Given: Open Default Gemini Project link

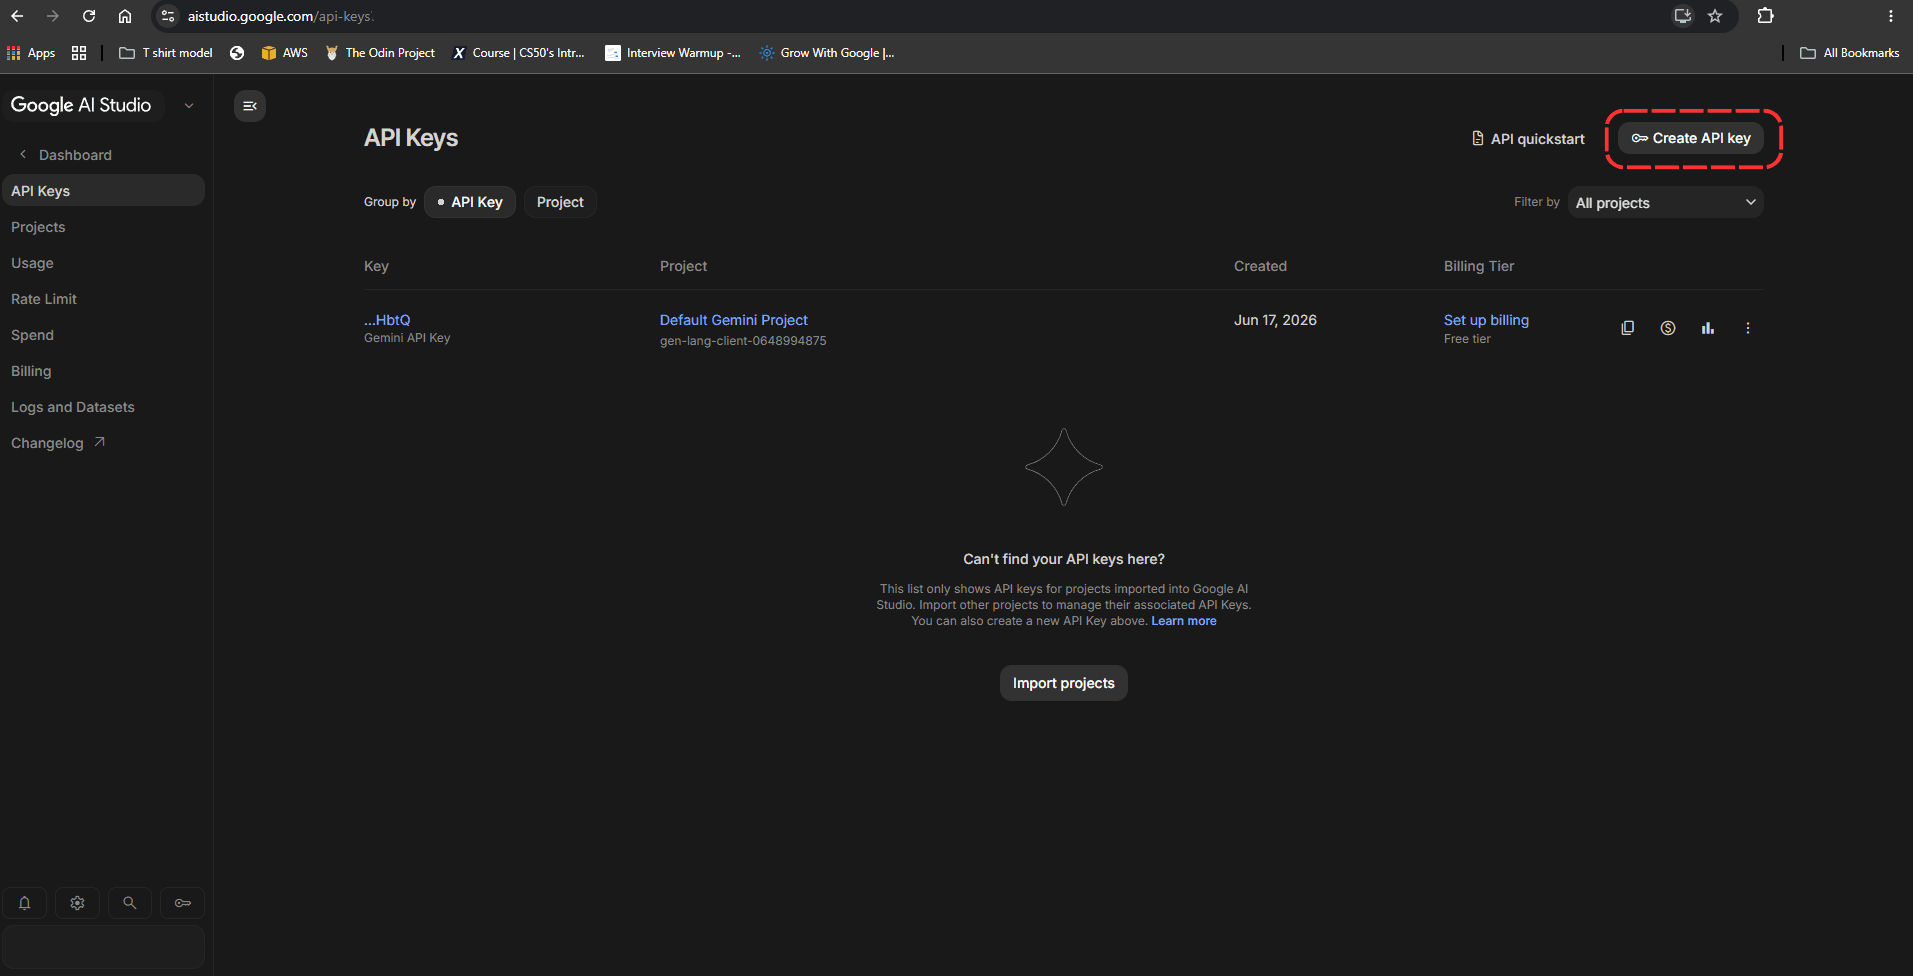Looking at the screenshot, I should tap(734, 320).
